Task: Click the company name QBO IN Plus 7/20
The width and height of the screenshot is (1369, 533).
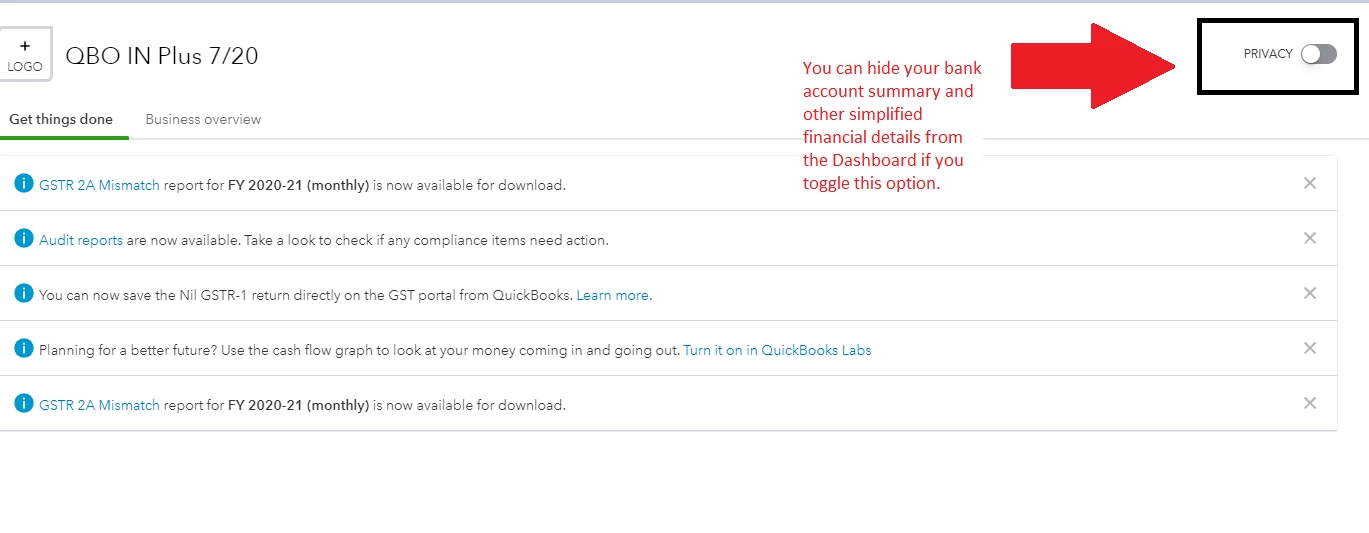Action: (x=162, y=56)
